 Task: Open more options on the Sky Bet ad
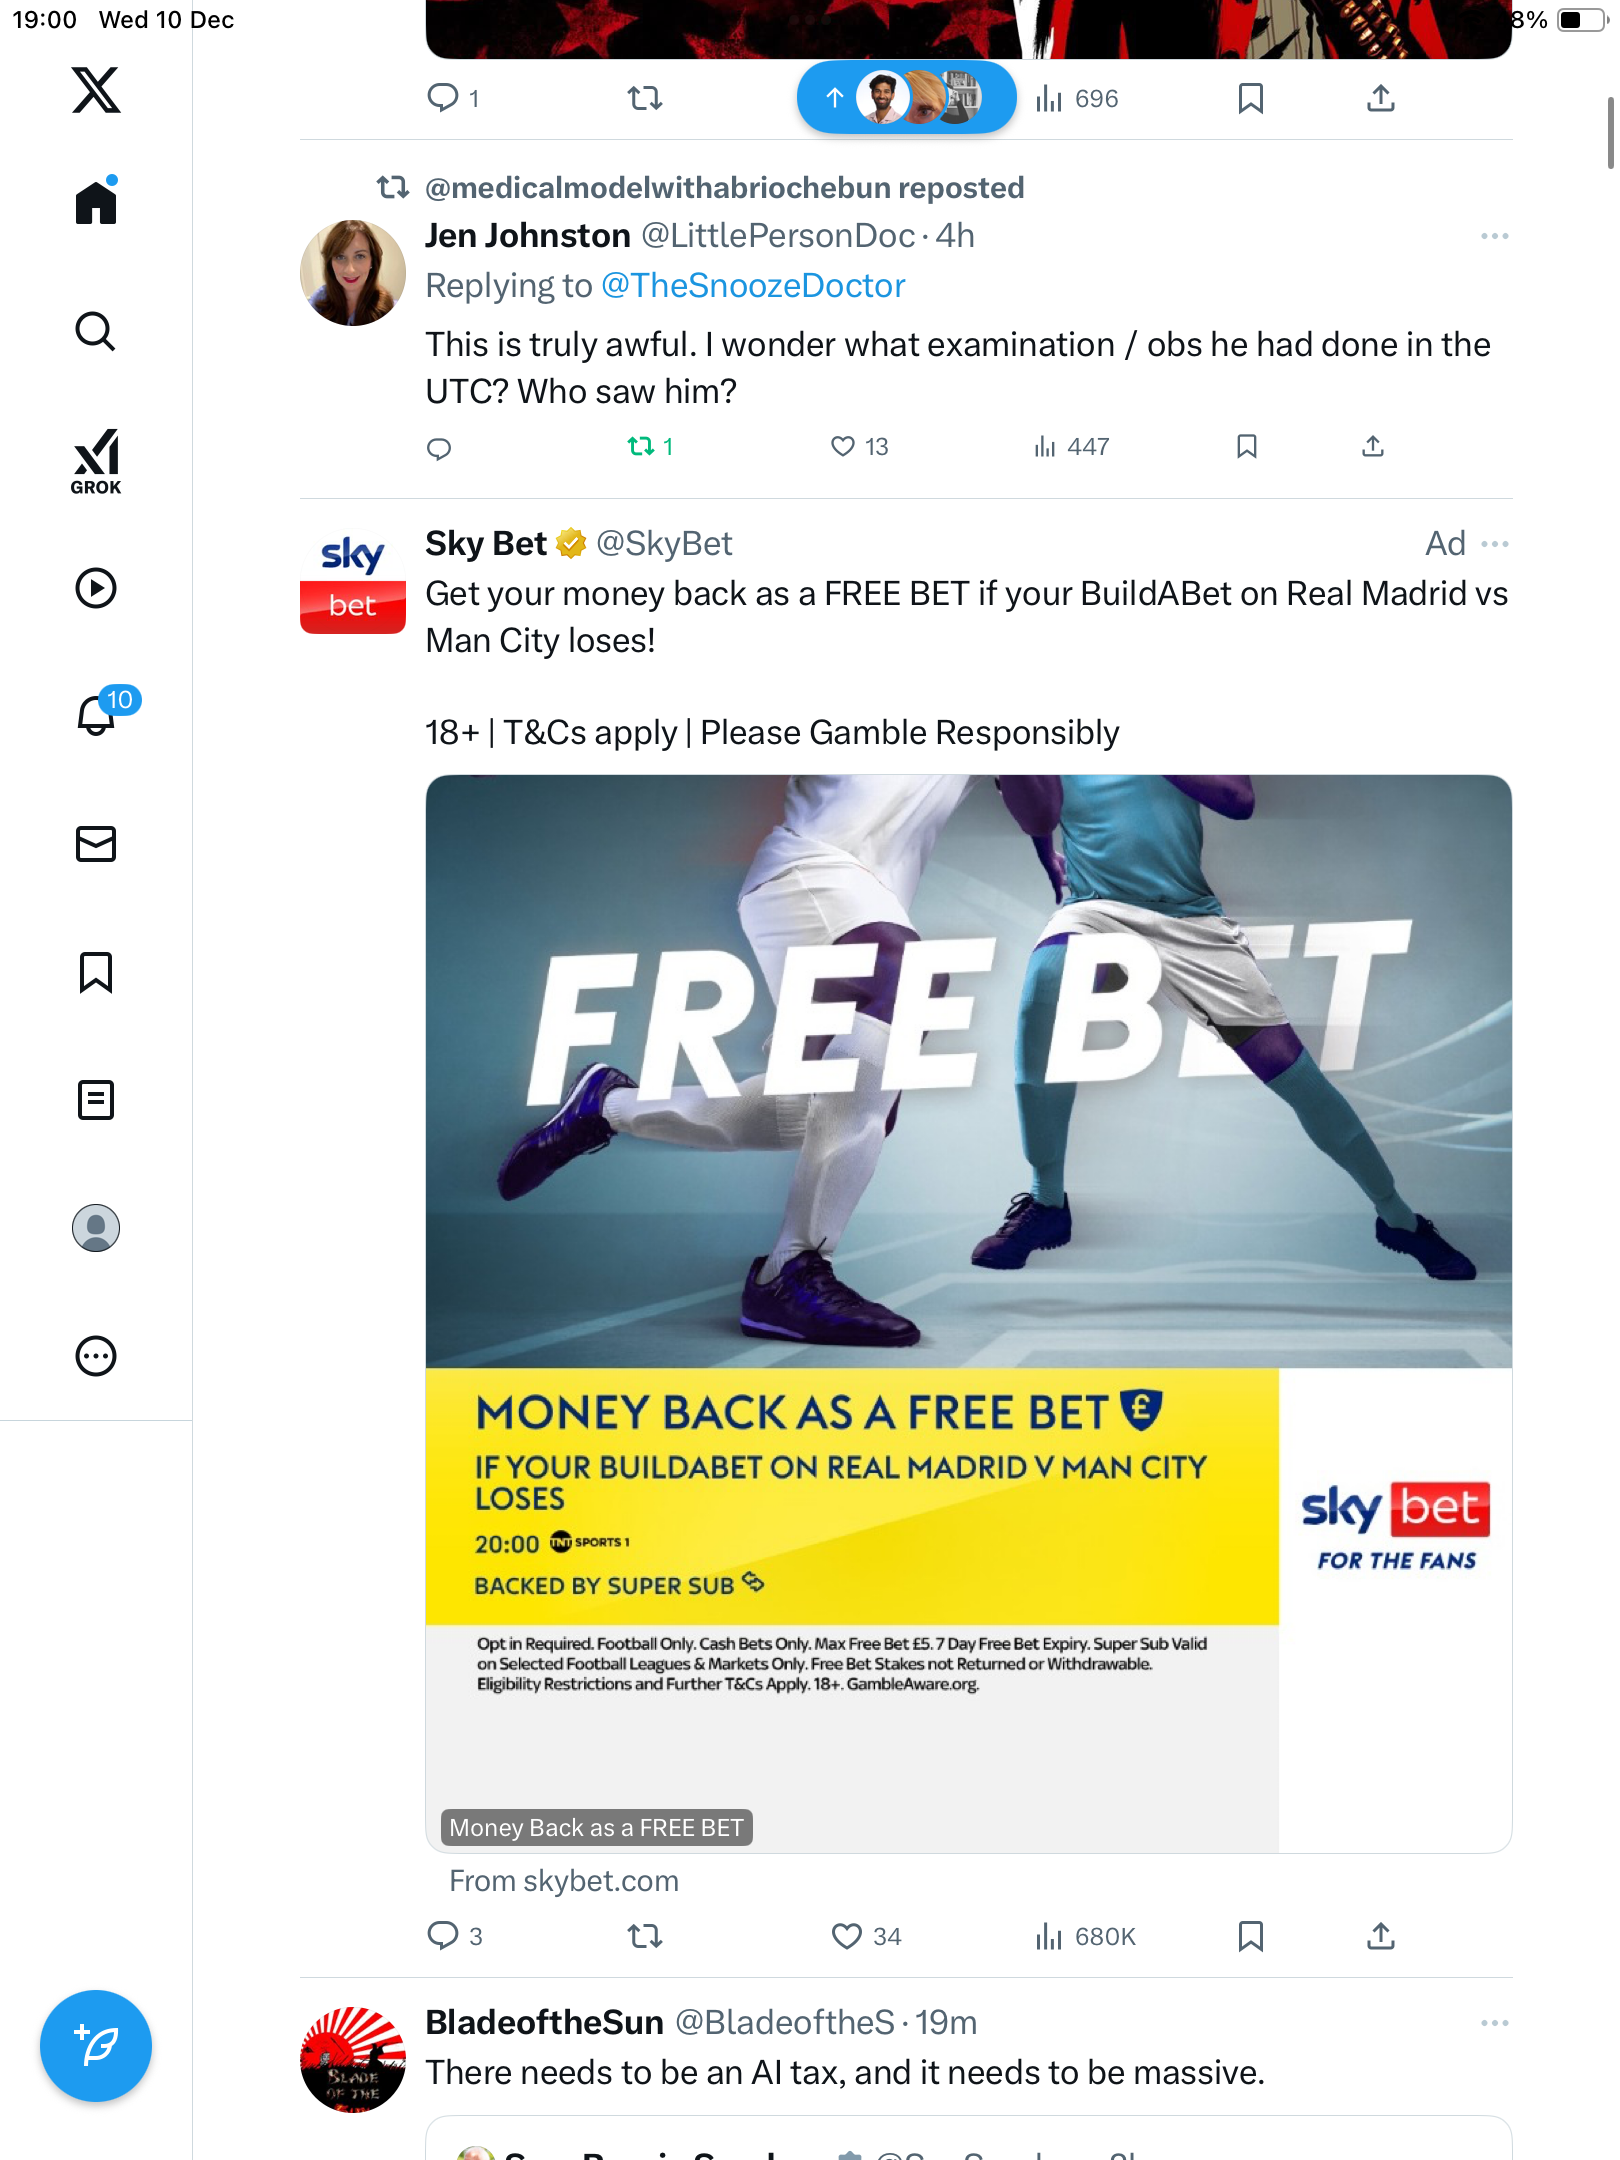pos(1495,544)
